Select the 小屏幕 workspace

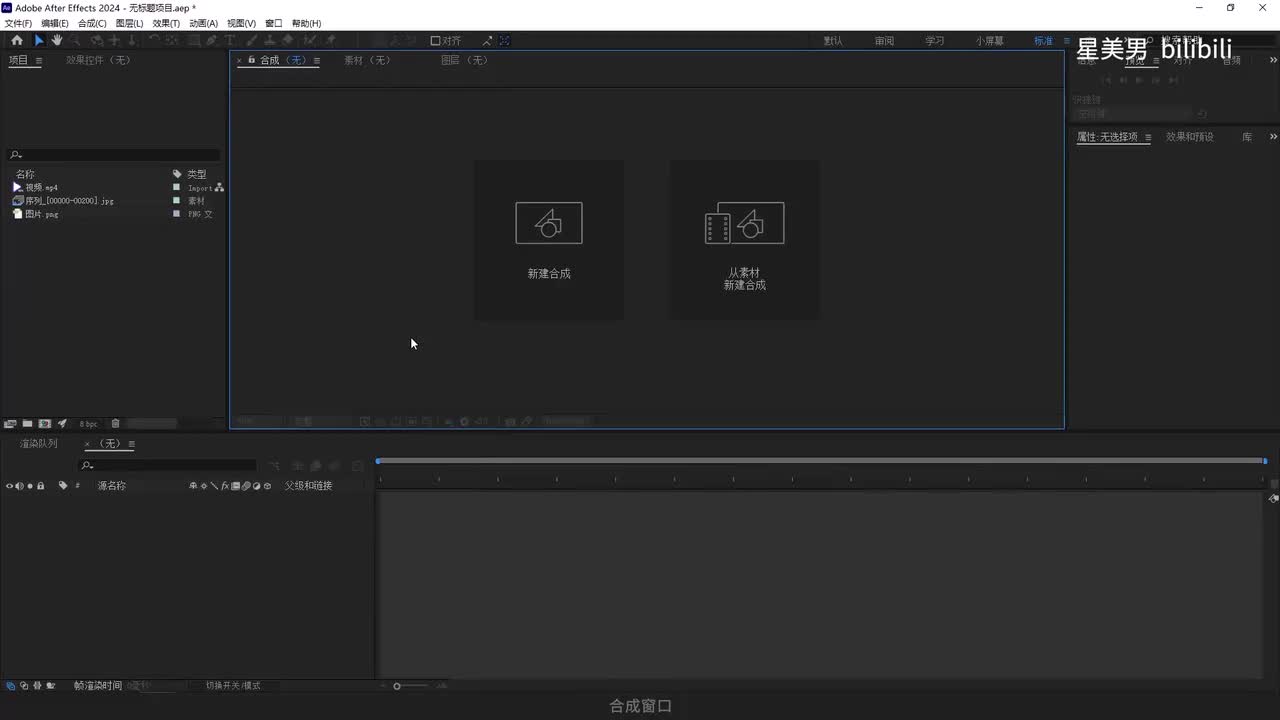click(990, 41)
